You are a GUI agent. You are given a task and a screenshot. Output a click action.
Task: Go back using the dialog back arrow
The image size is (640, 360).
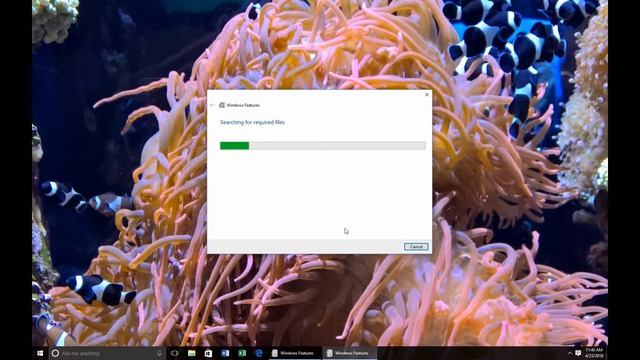(x=212, y=105)
